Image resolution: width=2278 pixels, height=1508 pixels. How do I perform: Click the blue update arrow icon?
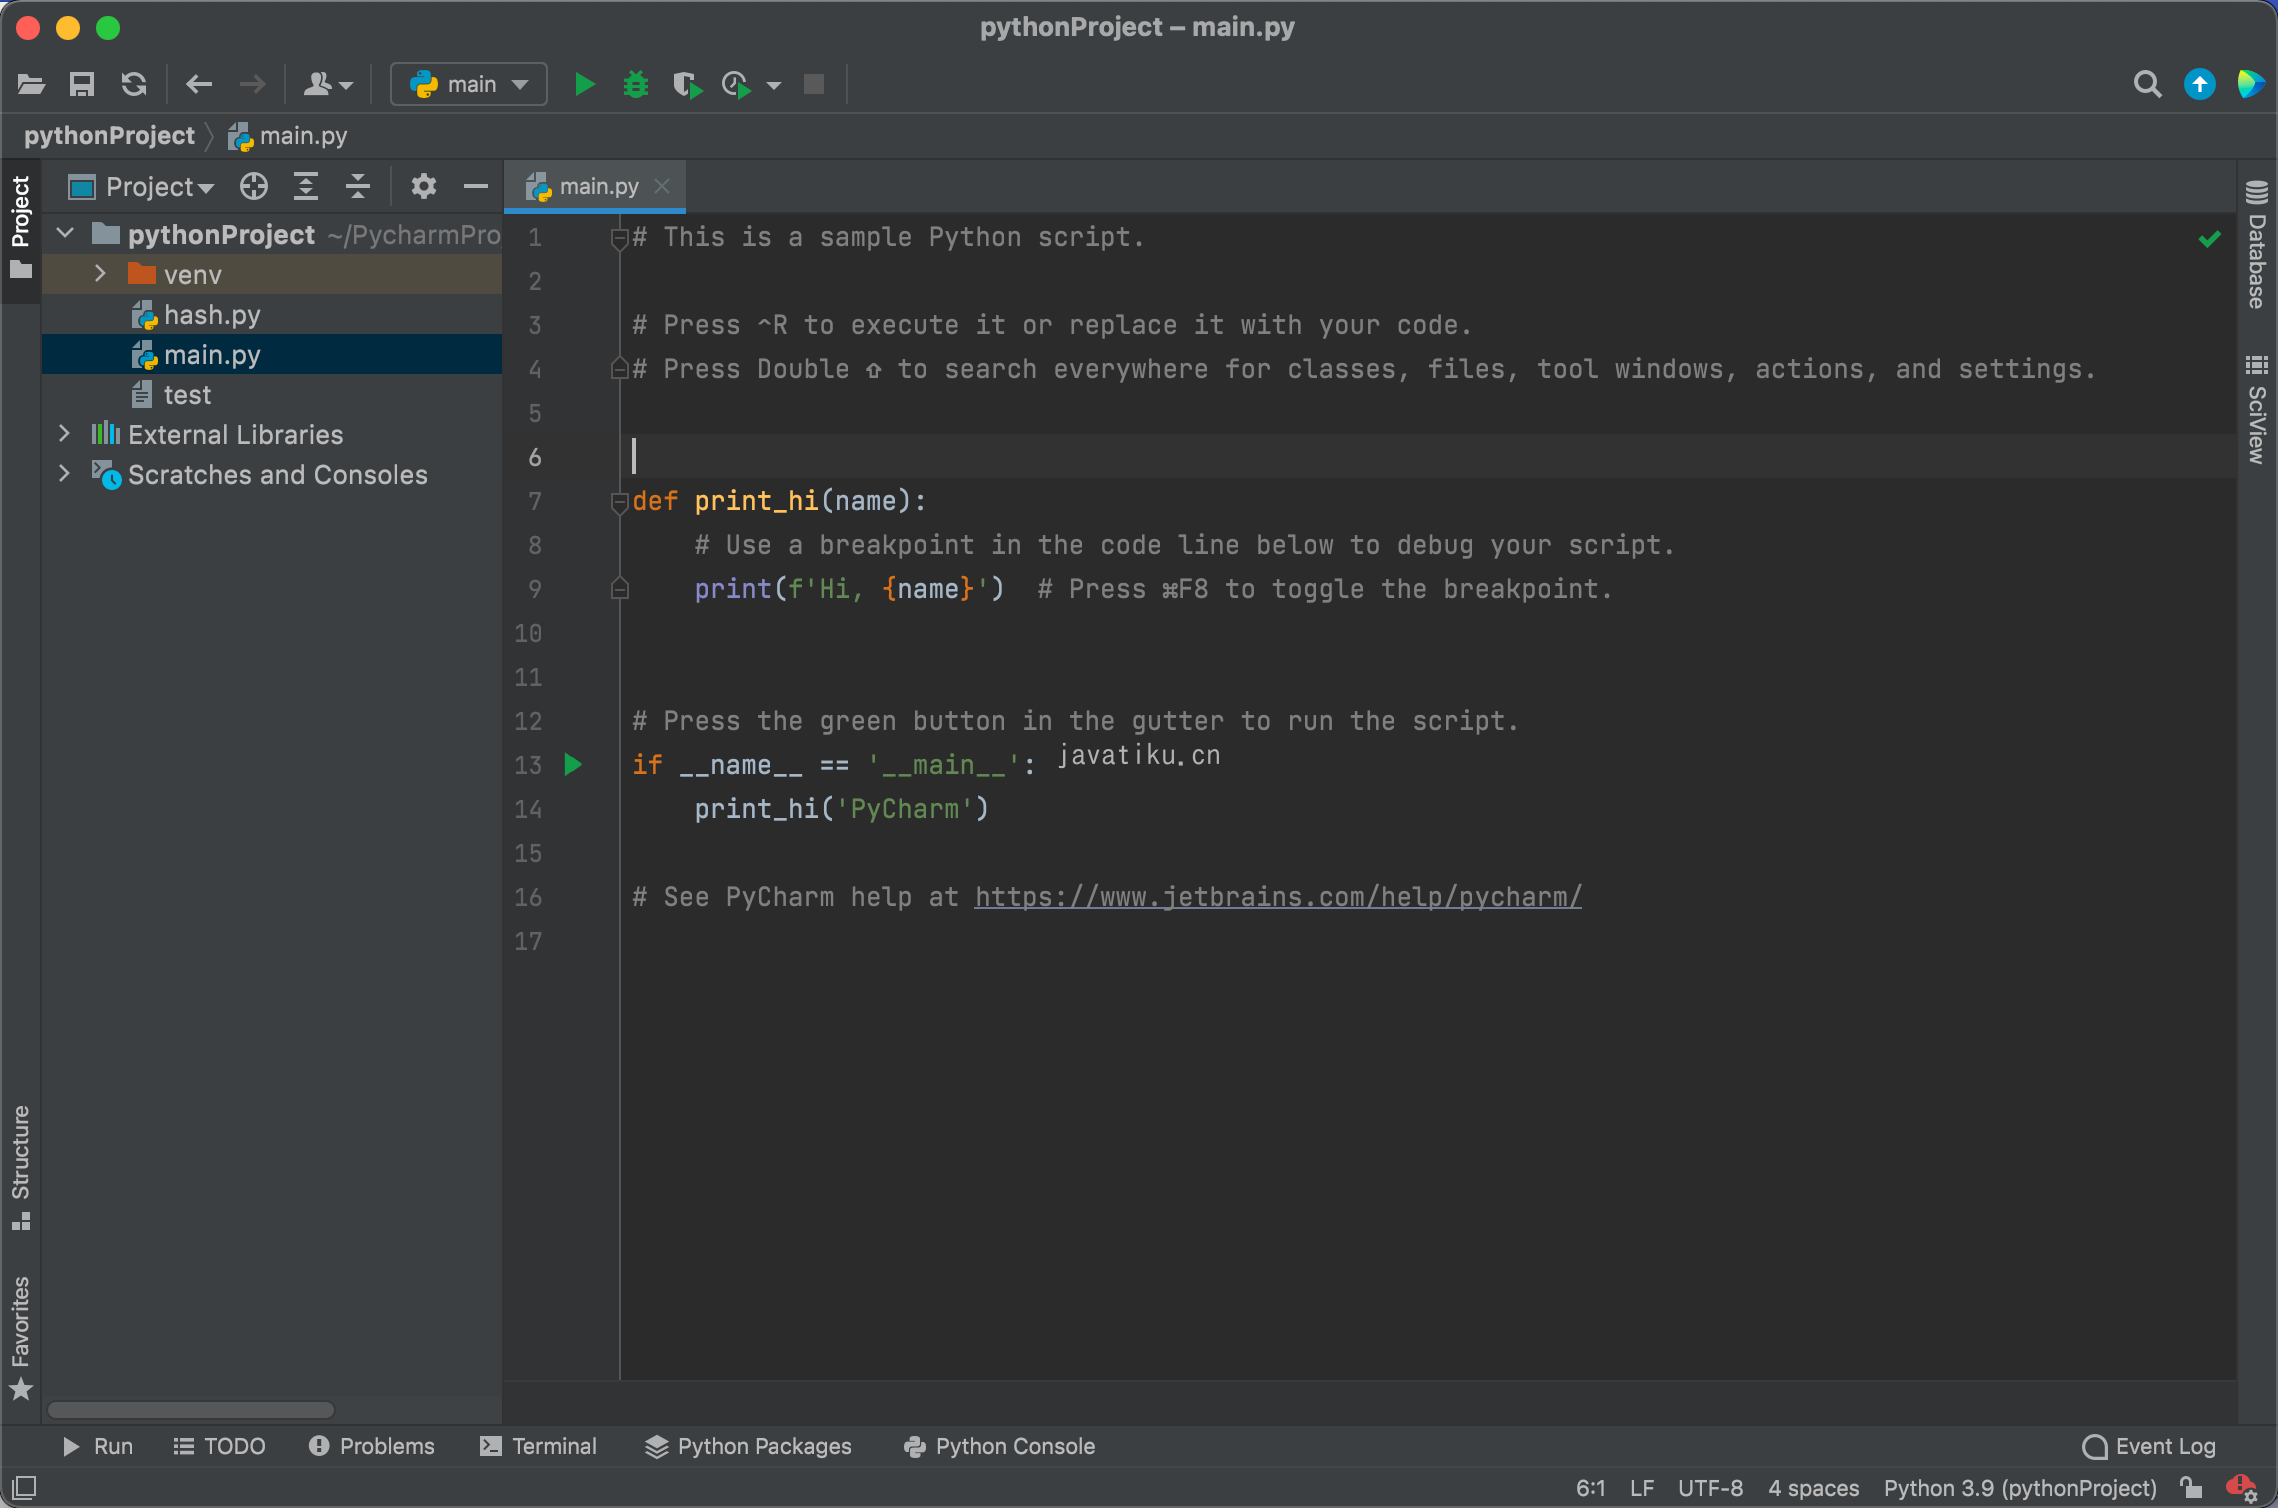(x=2199, y=84)
